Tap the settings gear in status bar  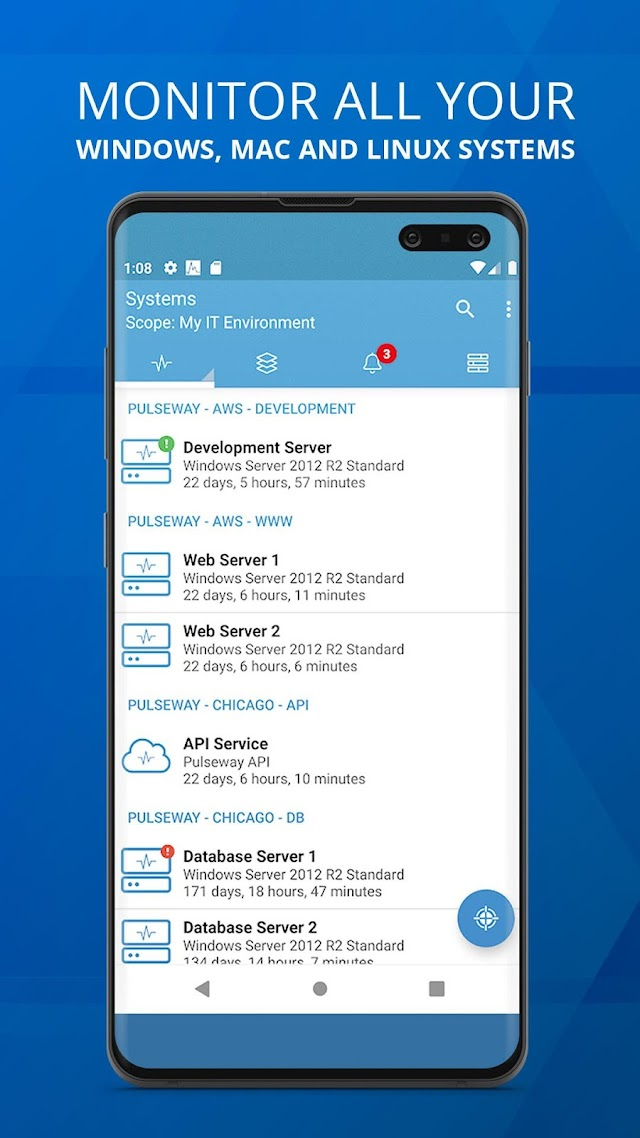pyautogui.click(x=171, y=268)
